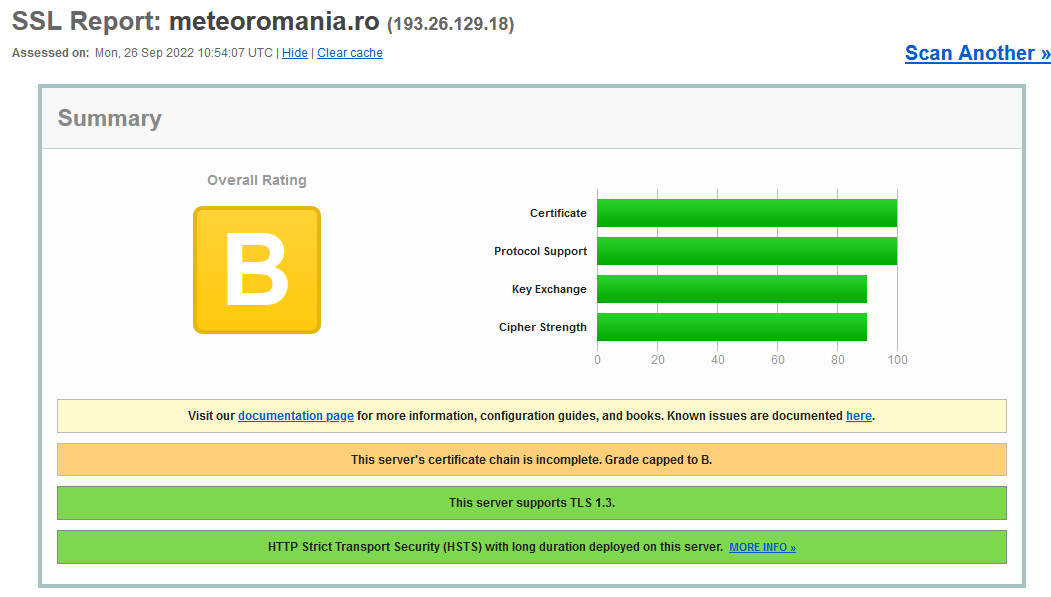Click the Protocol Support score bar
The height and width of the screenshot is (597, 1051).
point(747,251)
